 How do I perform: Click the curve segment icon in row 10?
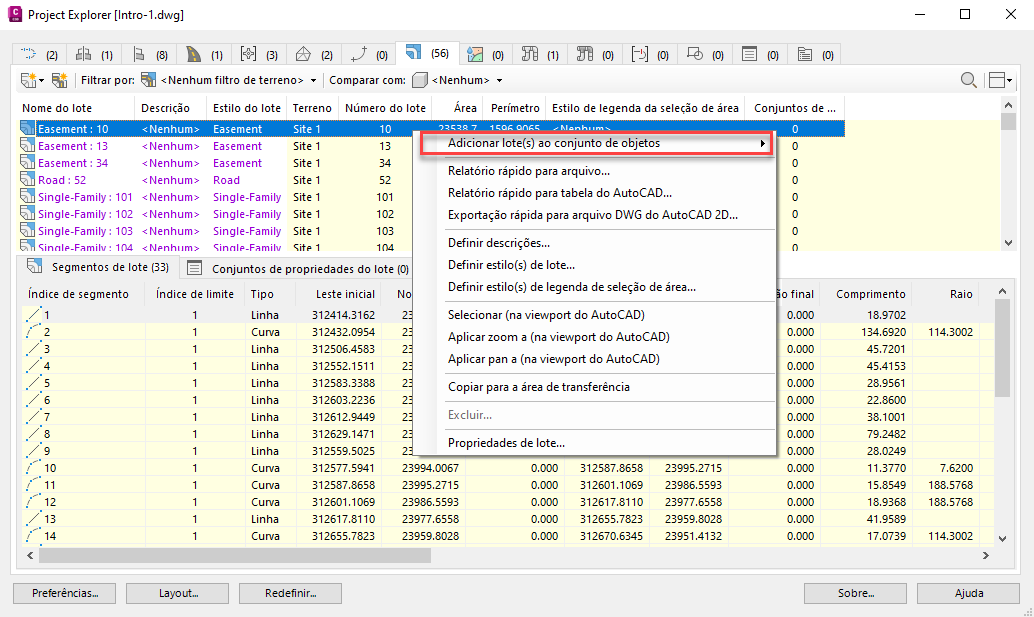click(34, 468)
